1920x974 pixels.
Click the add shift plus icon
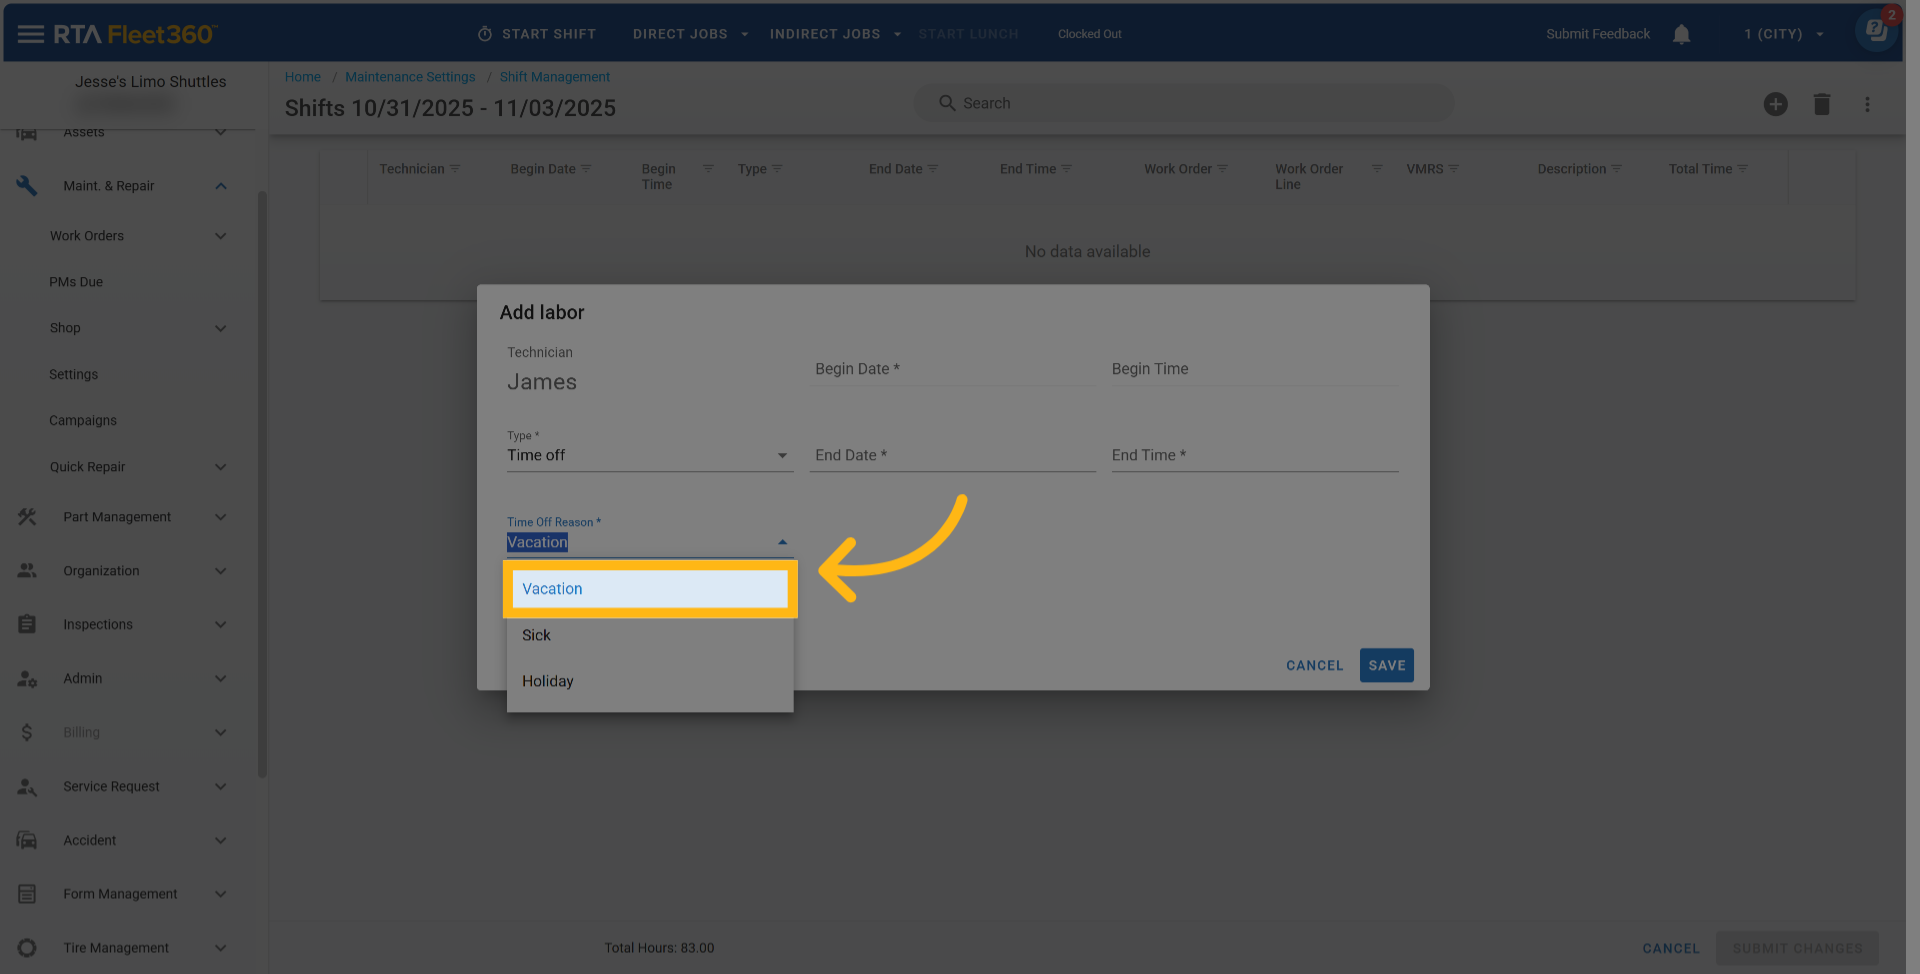(1775, 104)
